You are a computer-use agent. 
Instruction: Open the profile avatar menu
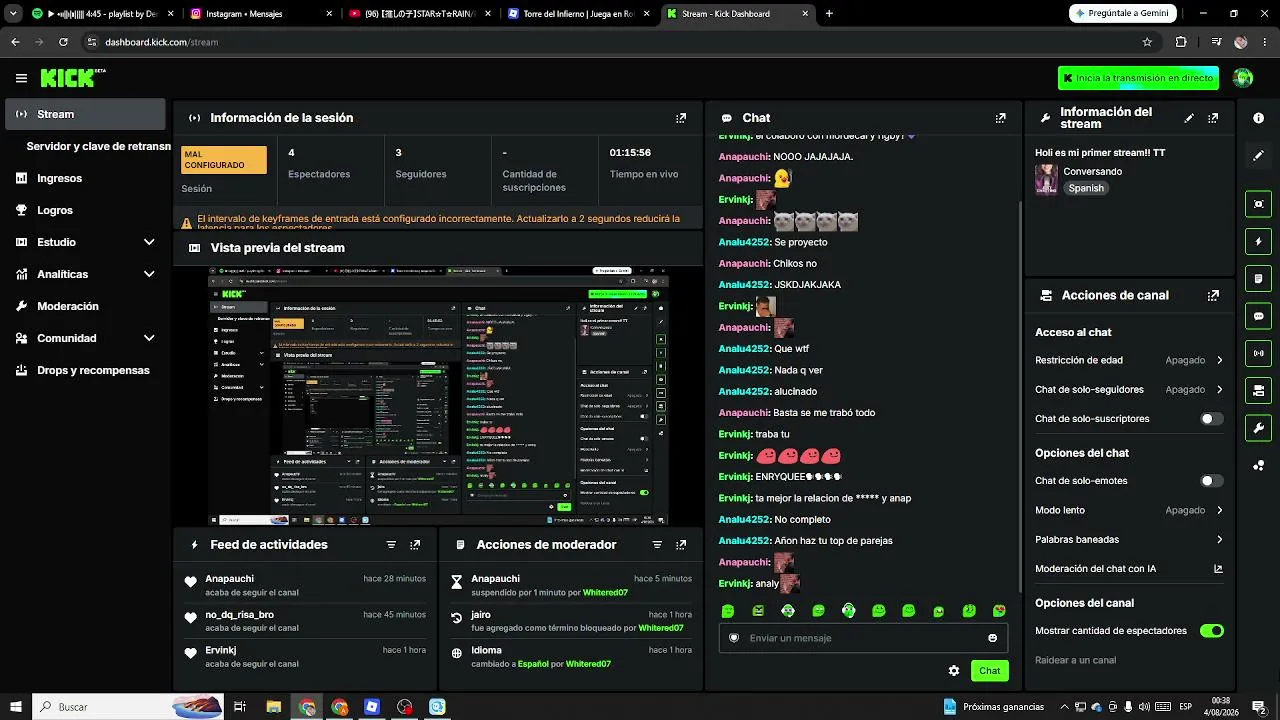coord(1243,78)
